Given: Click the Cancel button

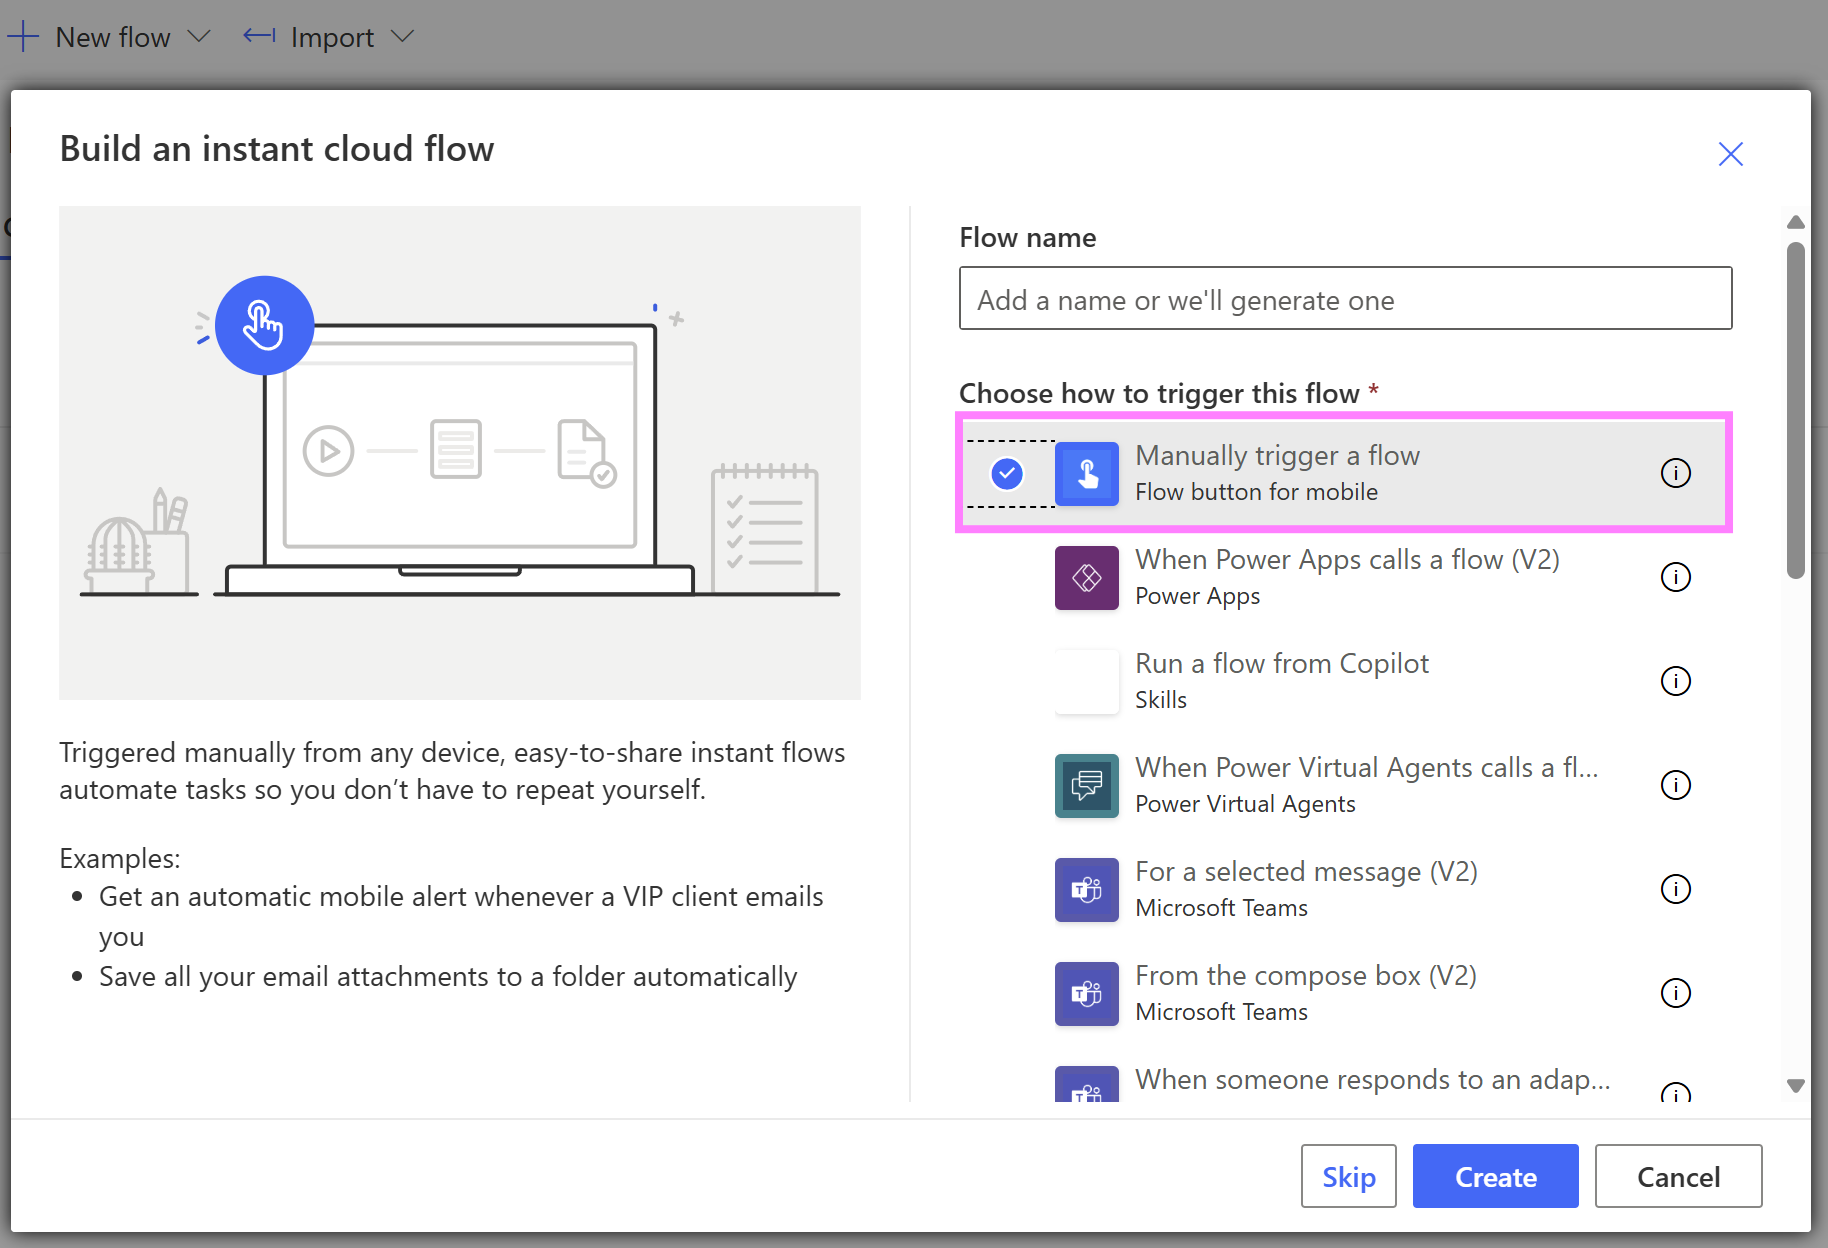Looking at the screenshot, I should tap(1679, 1176).
